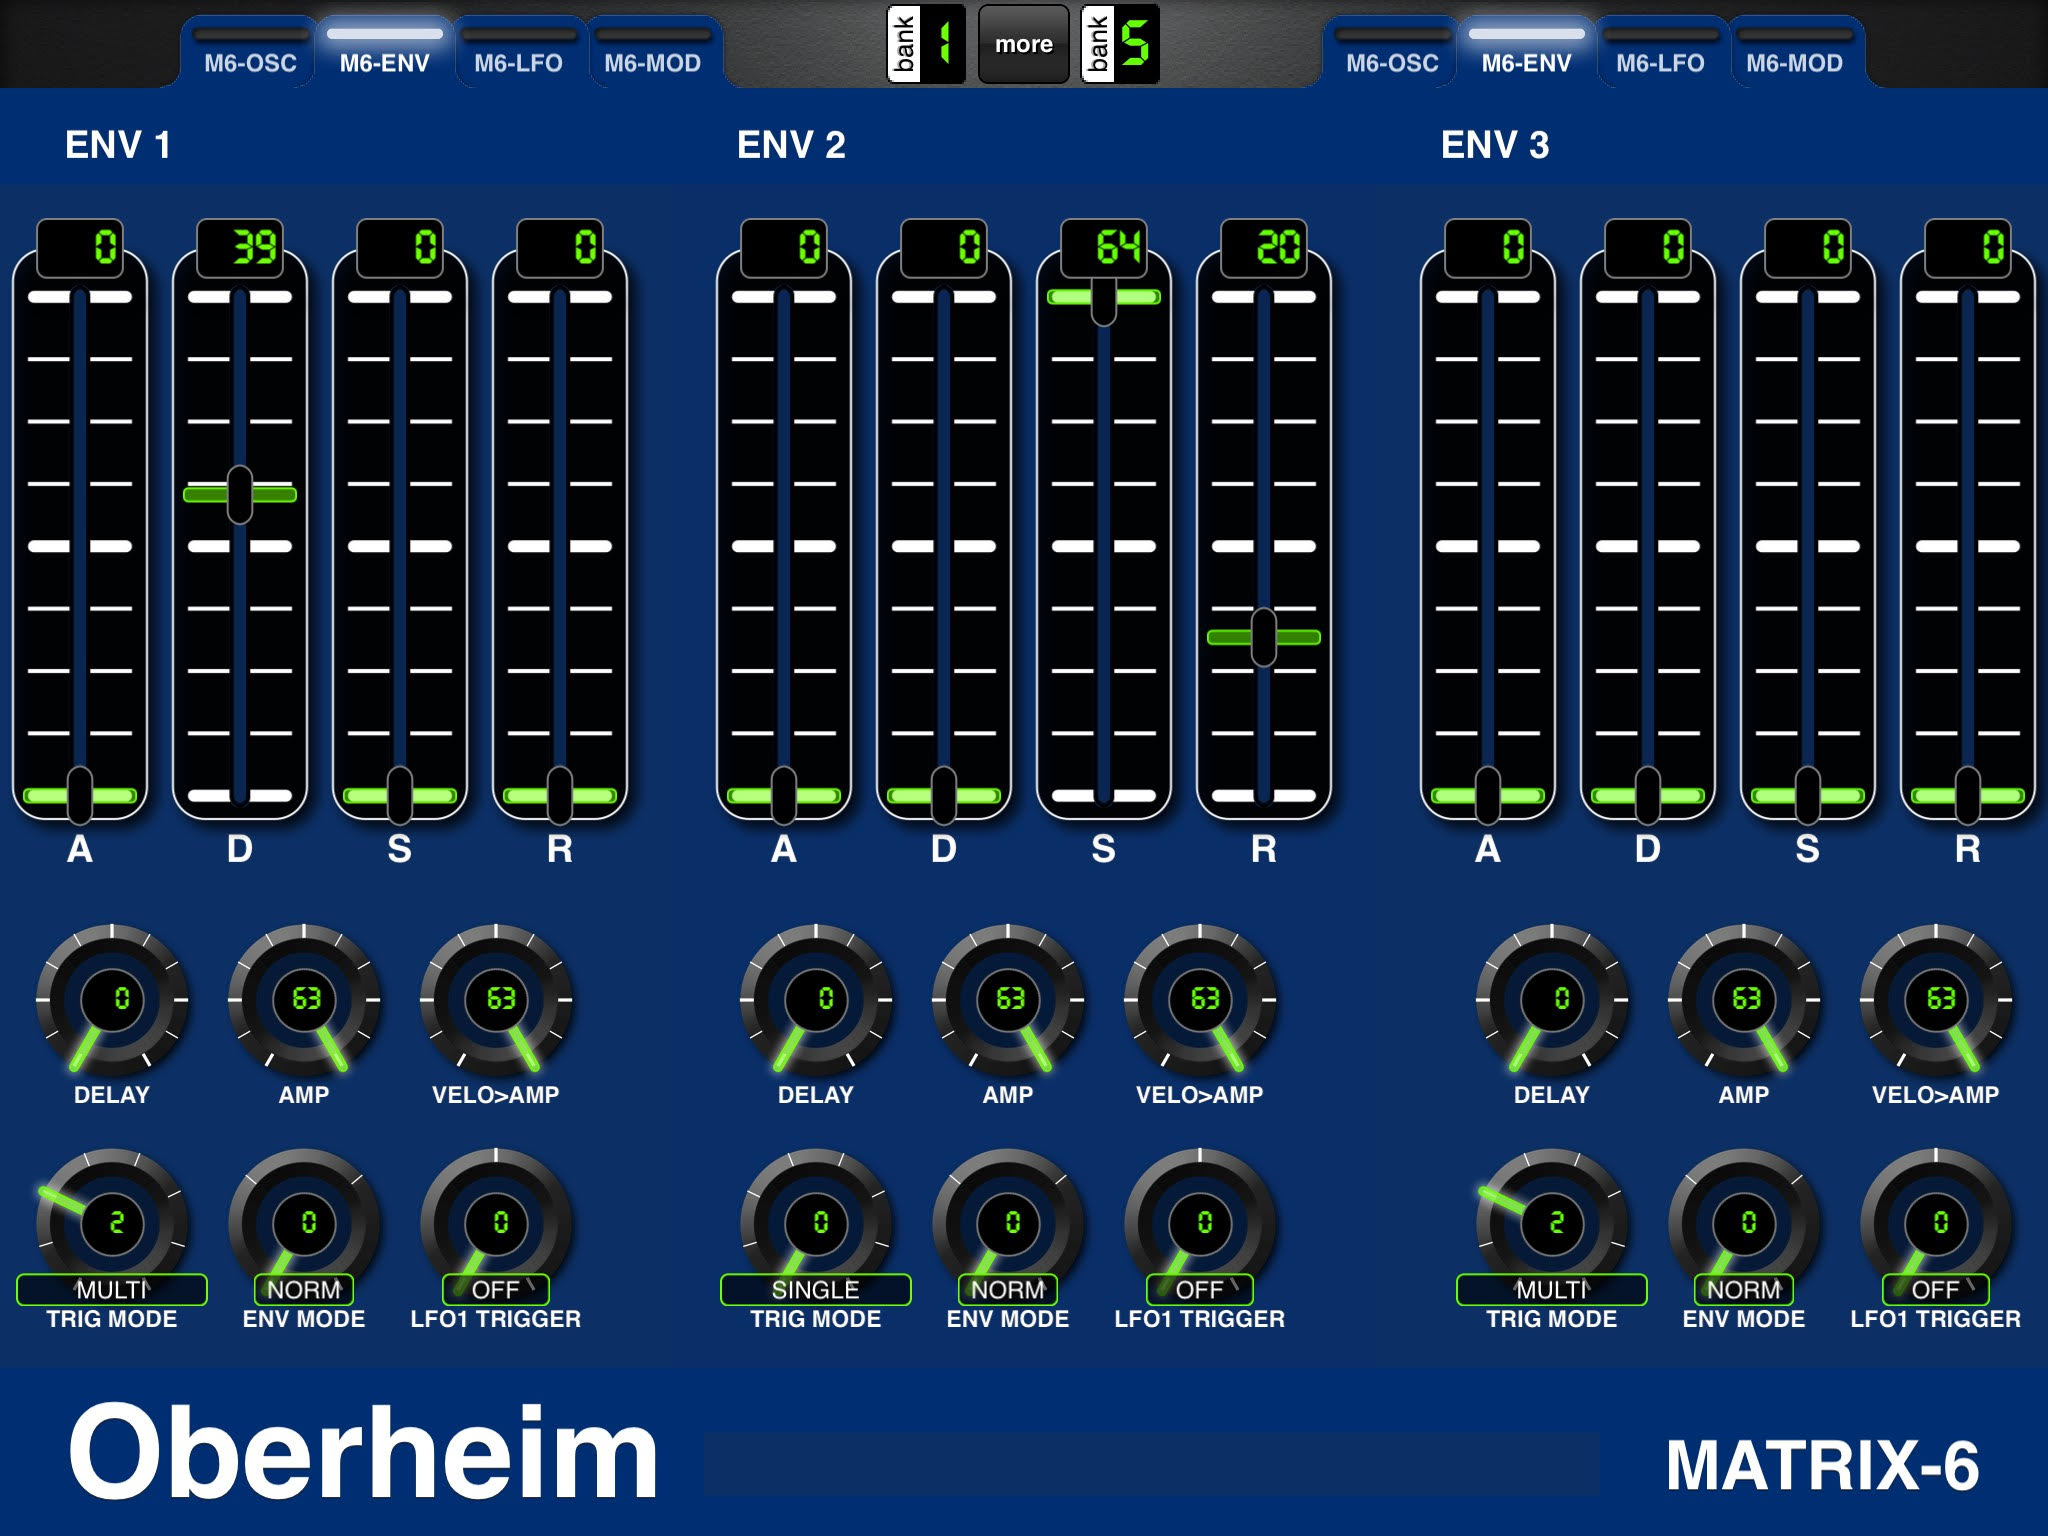Click ENV 2 Sustain slider handle
Screen dimensions: 2048x1536
tap(1104, 297)
